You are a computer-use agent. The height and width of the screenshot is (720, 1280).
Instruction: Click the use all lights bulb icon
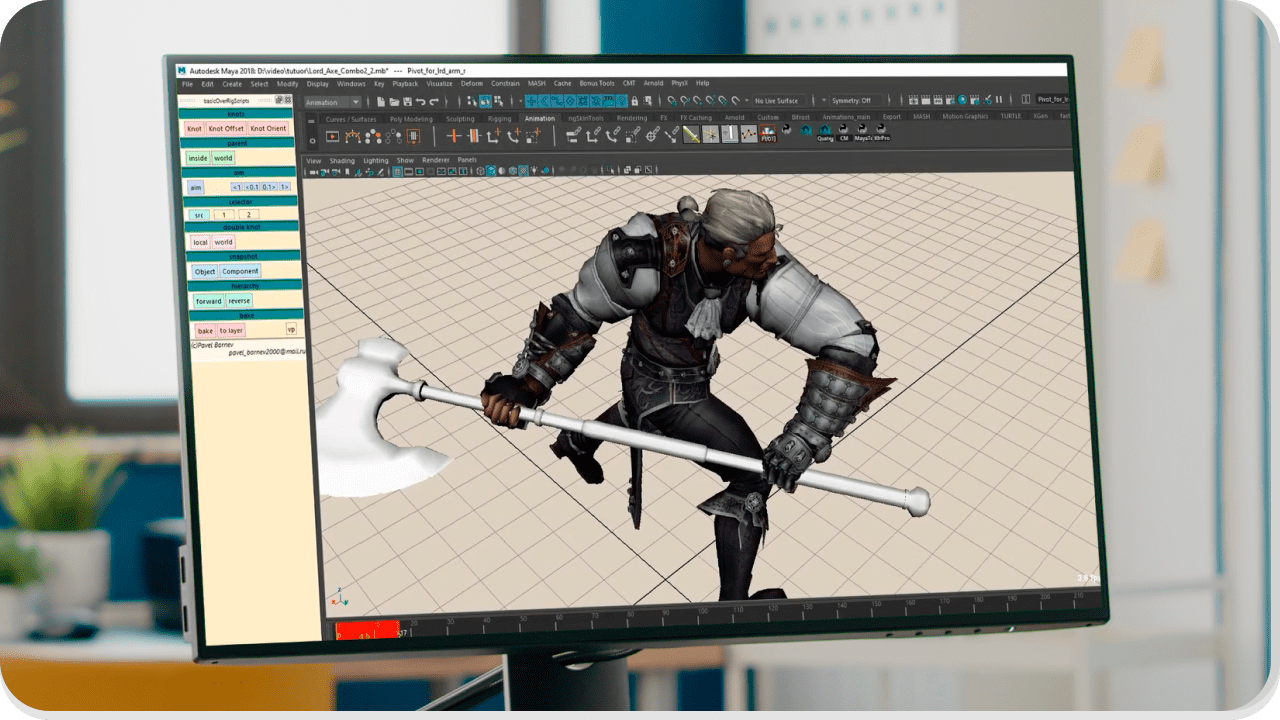pyautogui.click(x=533, y=172)
